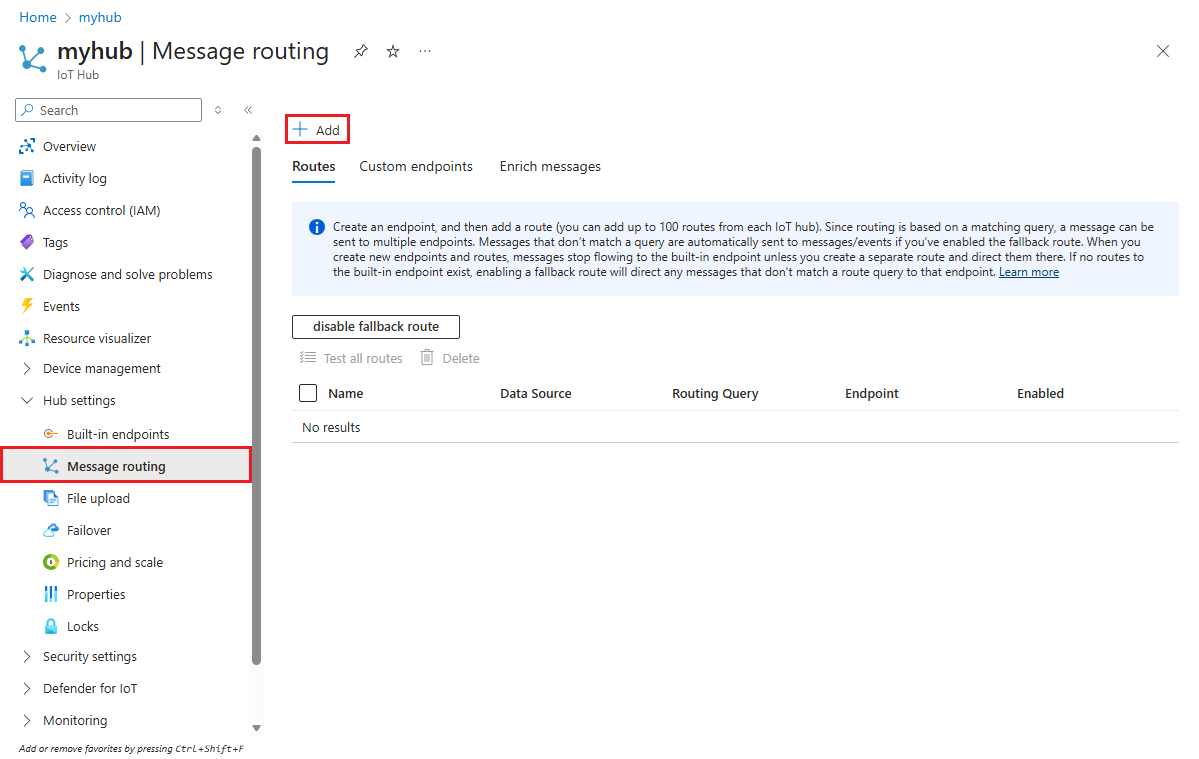Add this page to favorites

click(392, 50)
